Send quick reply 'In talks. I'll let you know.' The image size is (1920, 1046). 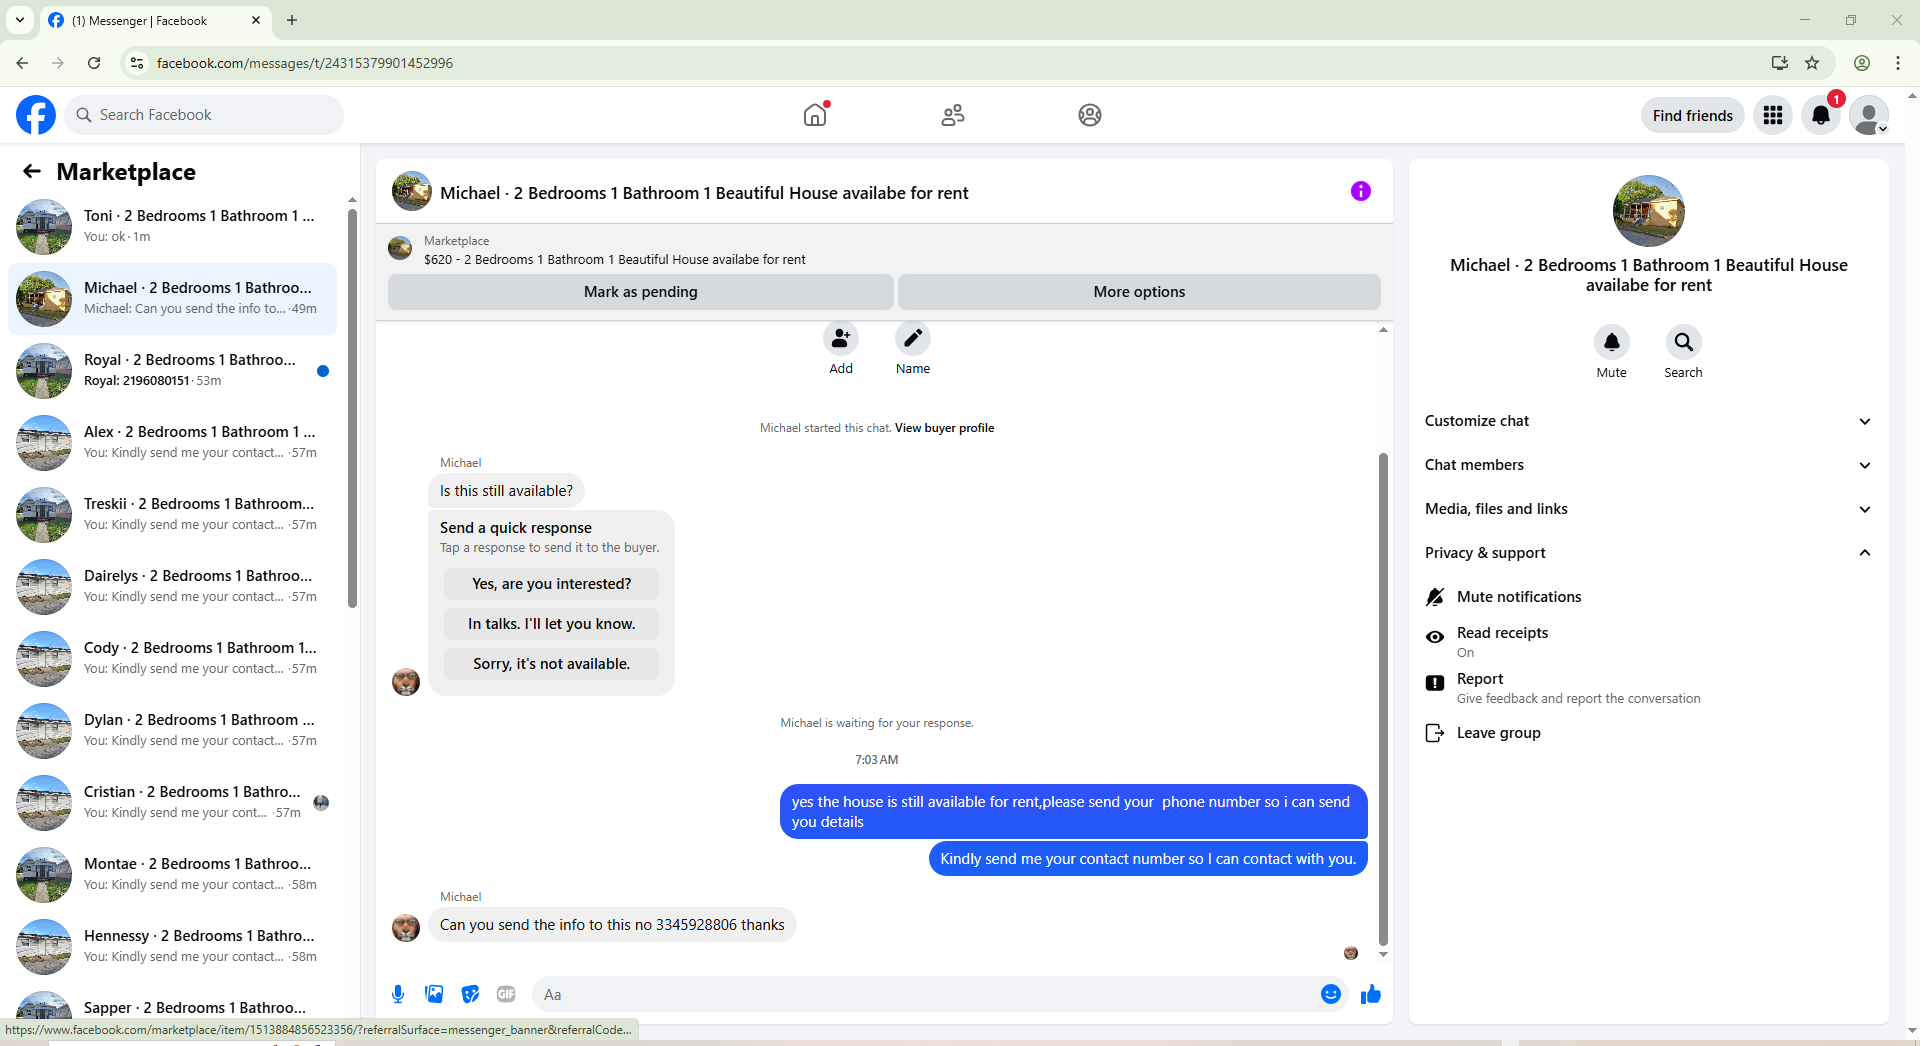click(552, 624)
